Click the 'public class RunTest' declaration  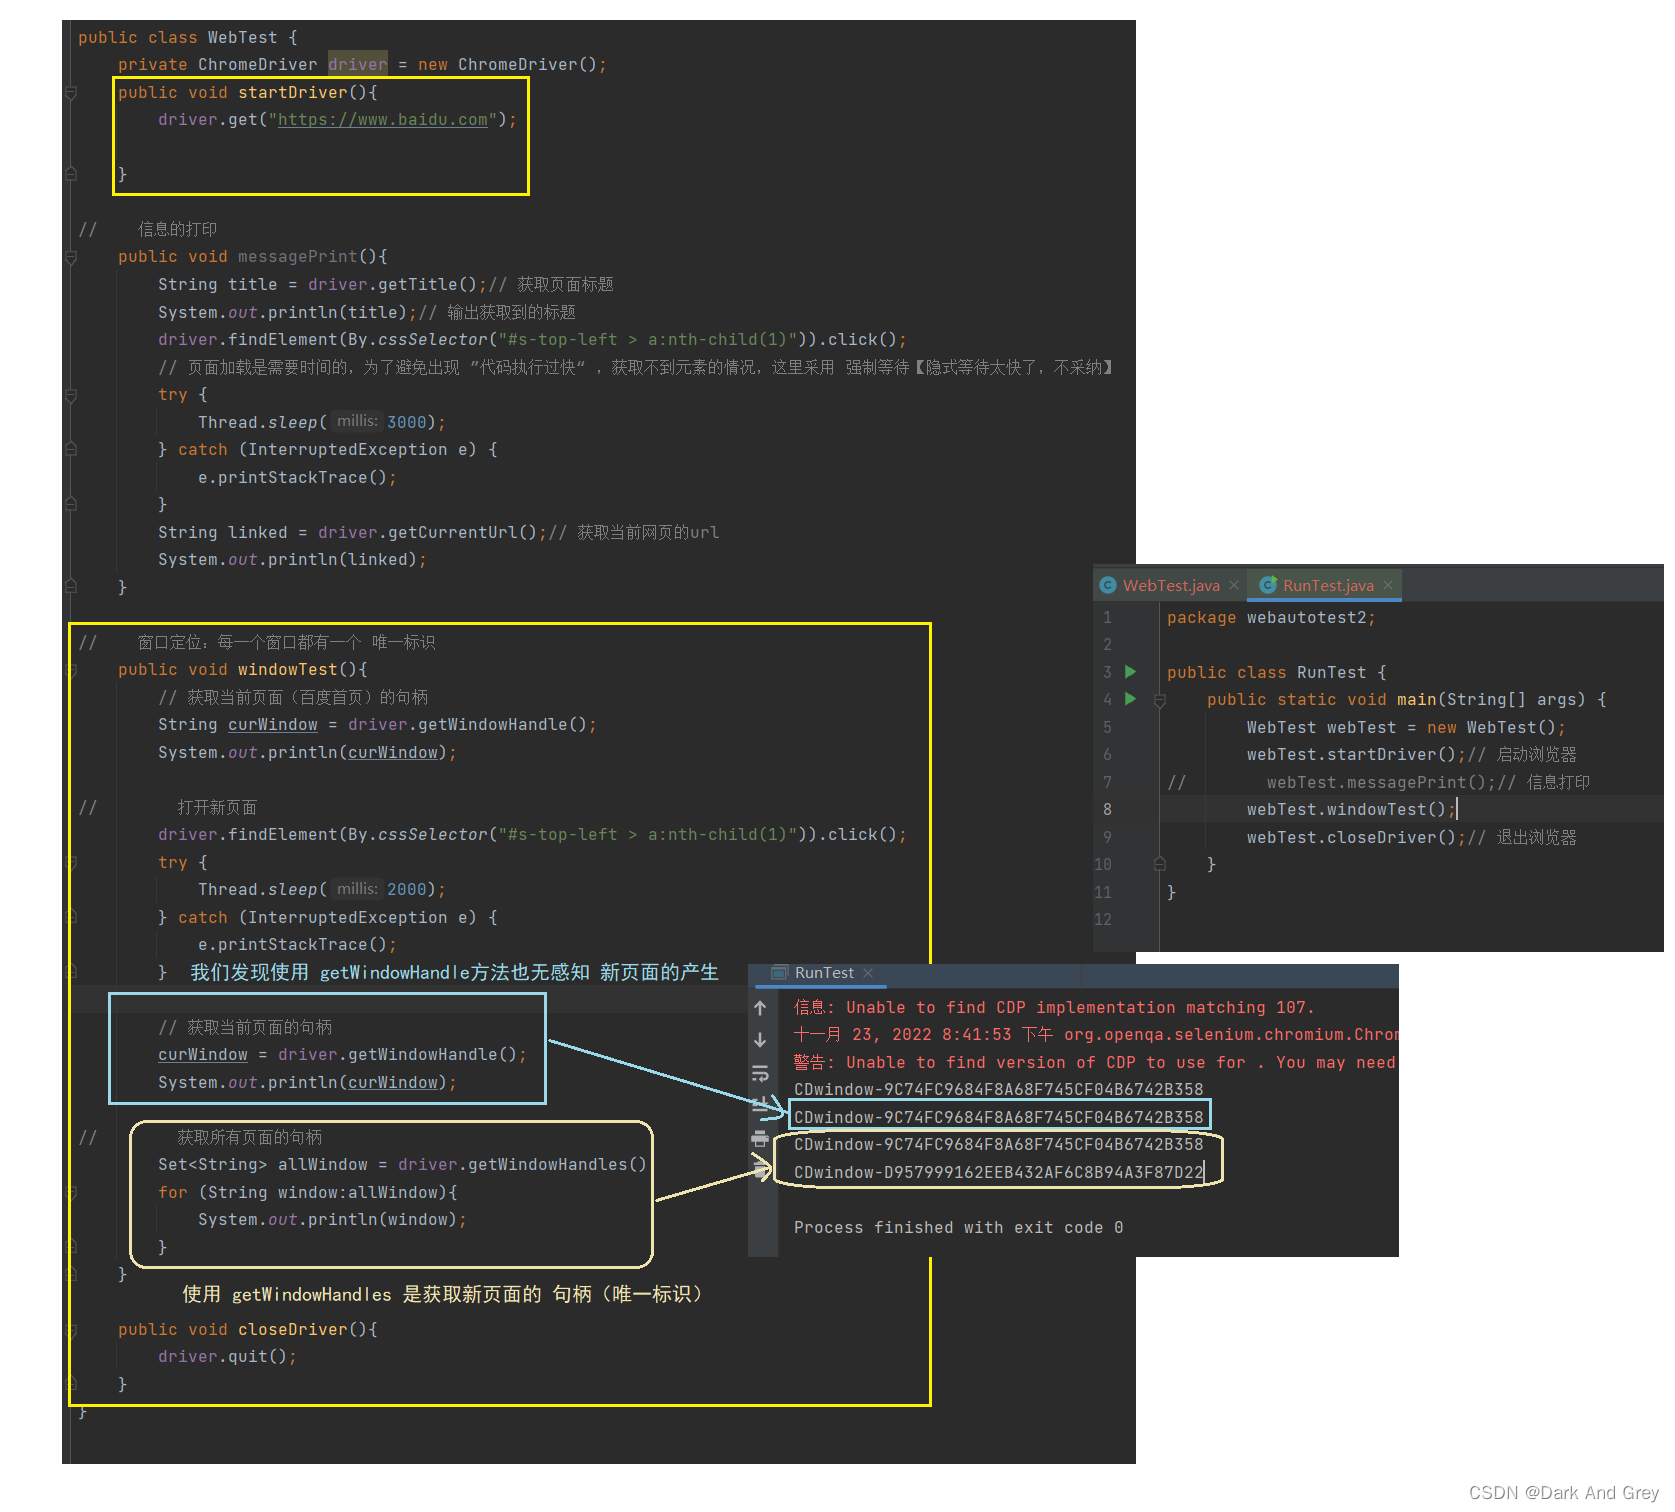click(x=1276, y=672)
